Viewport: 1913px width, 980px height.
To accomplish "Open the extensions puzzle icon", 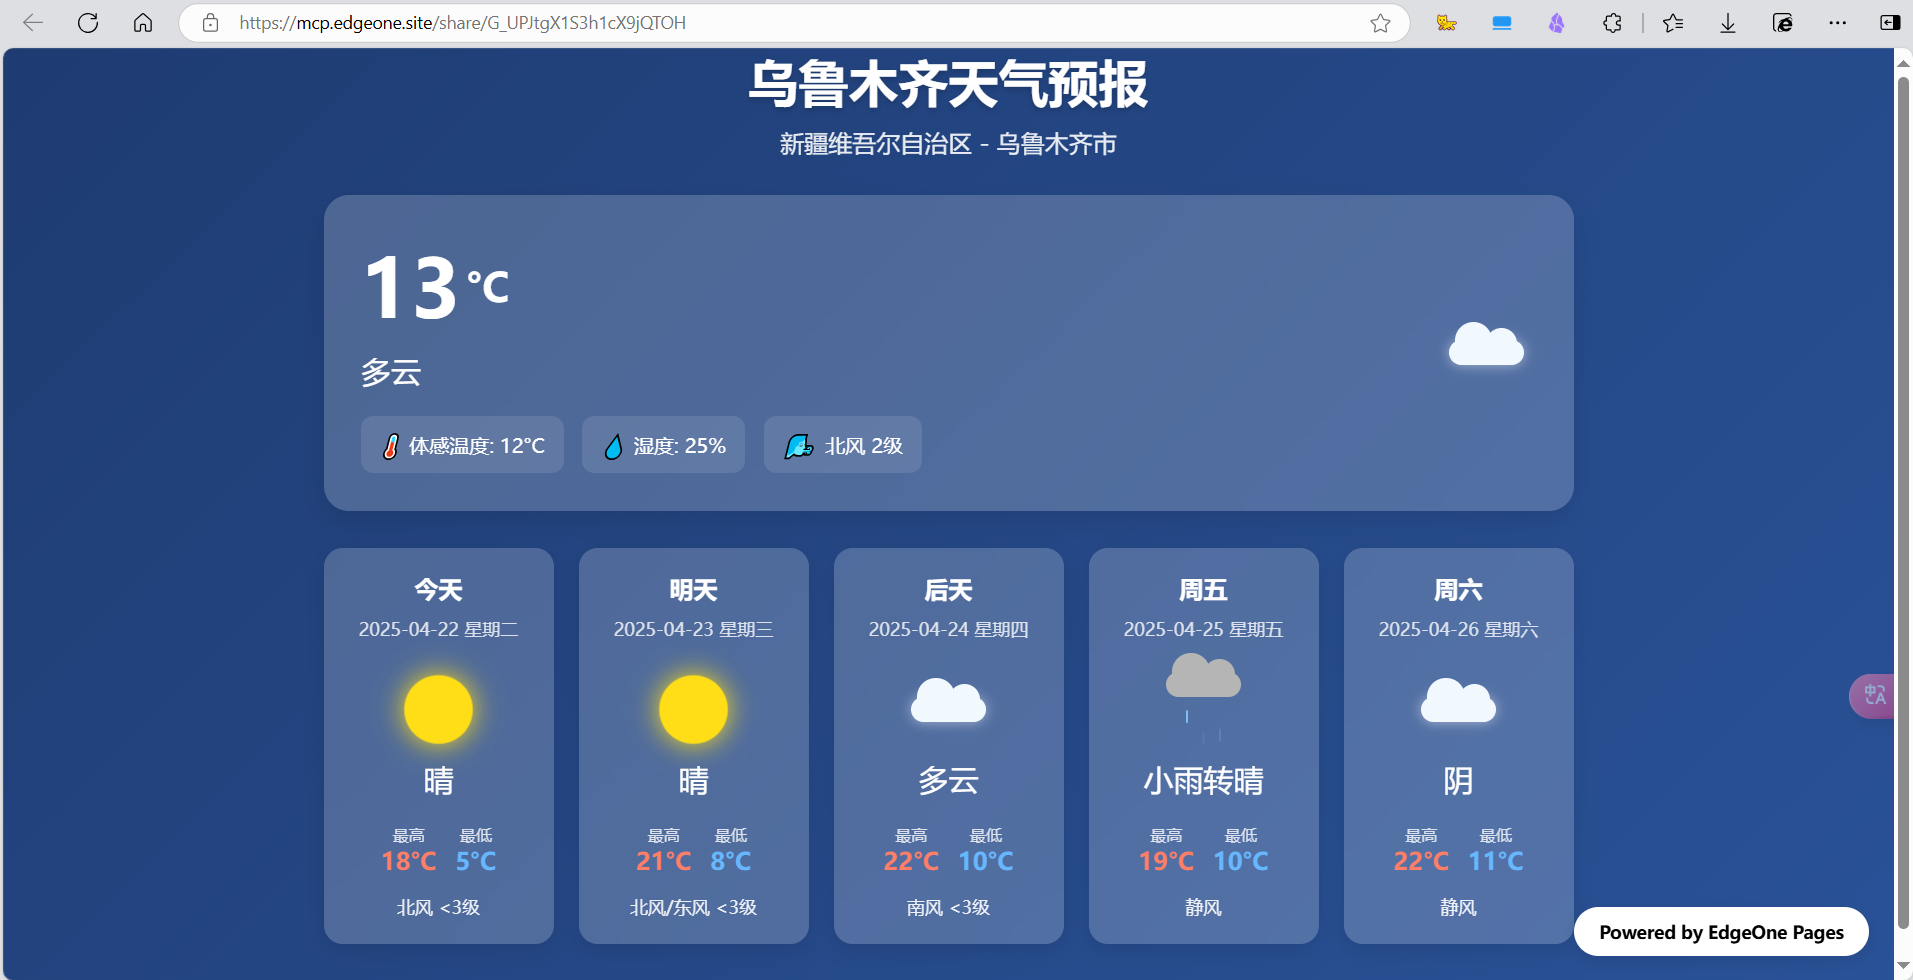I will 1612,23.
